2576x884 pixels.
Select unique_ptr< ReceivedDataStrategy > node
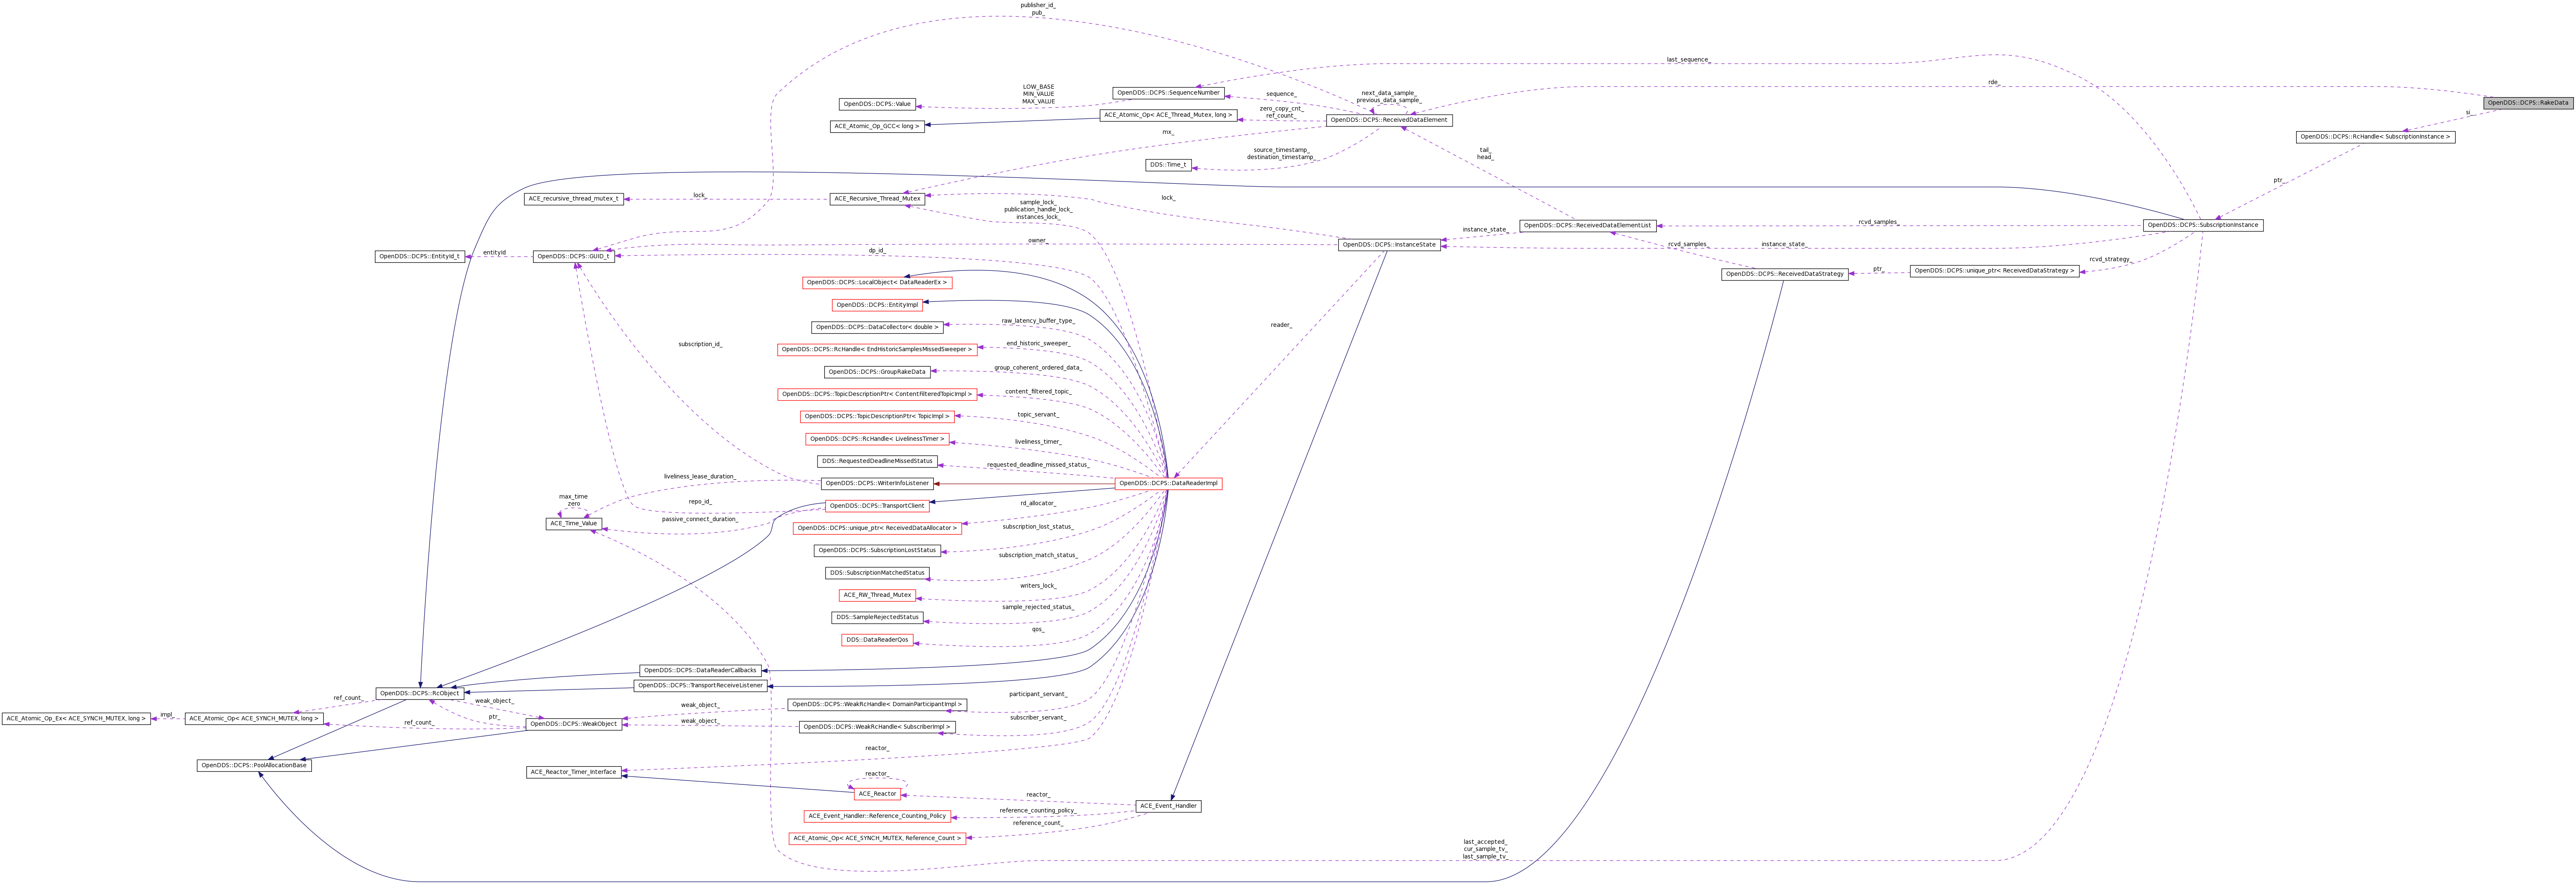(x=1994, y=271)
